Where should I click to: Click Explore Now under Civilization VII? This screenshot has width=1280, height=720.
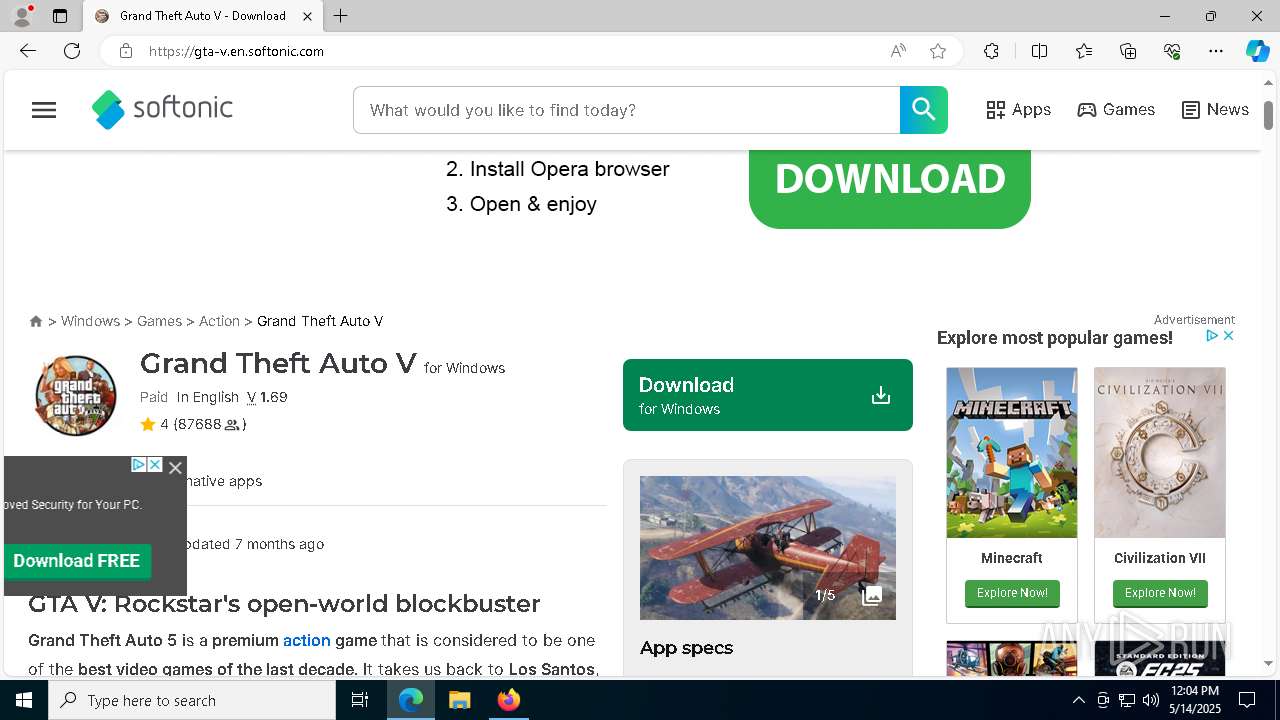click(x=1160, y=593)
